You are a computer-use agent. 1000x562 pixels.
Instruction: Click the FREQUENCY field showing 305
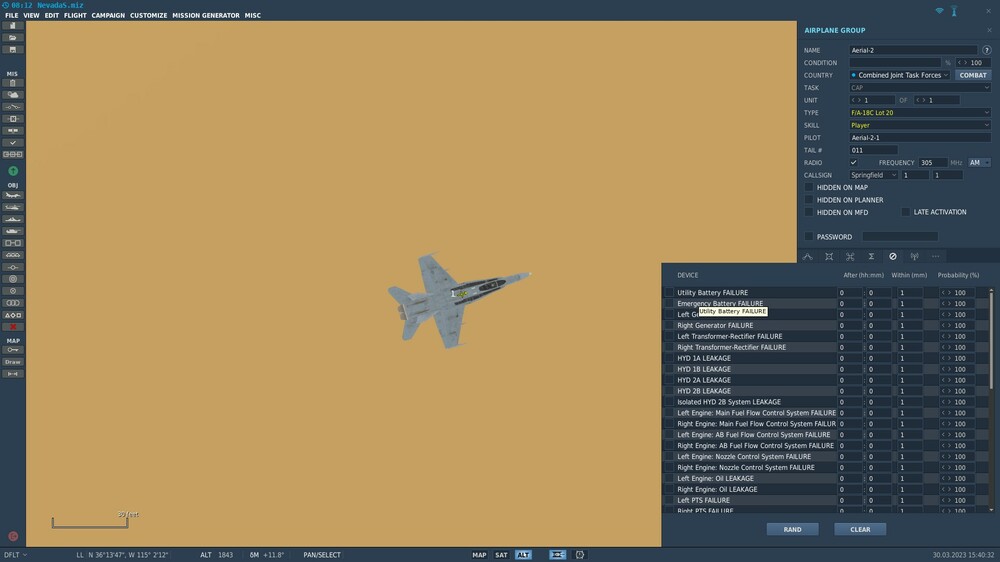(x=933, y=163)
